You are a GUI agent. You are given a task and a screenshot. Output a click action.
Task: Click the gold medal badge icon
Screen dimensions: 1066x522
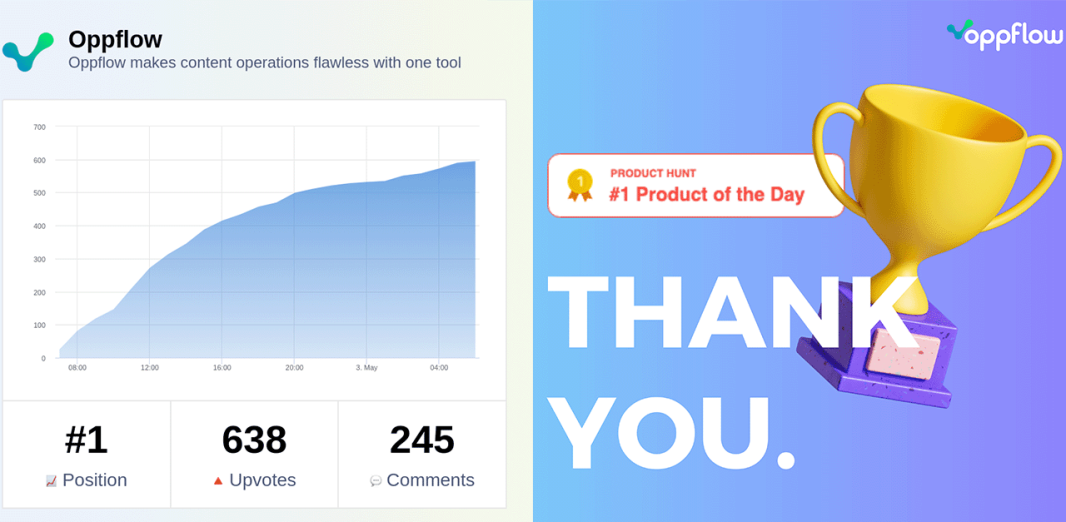pos(580,186)
